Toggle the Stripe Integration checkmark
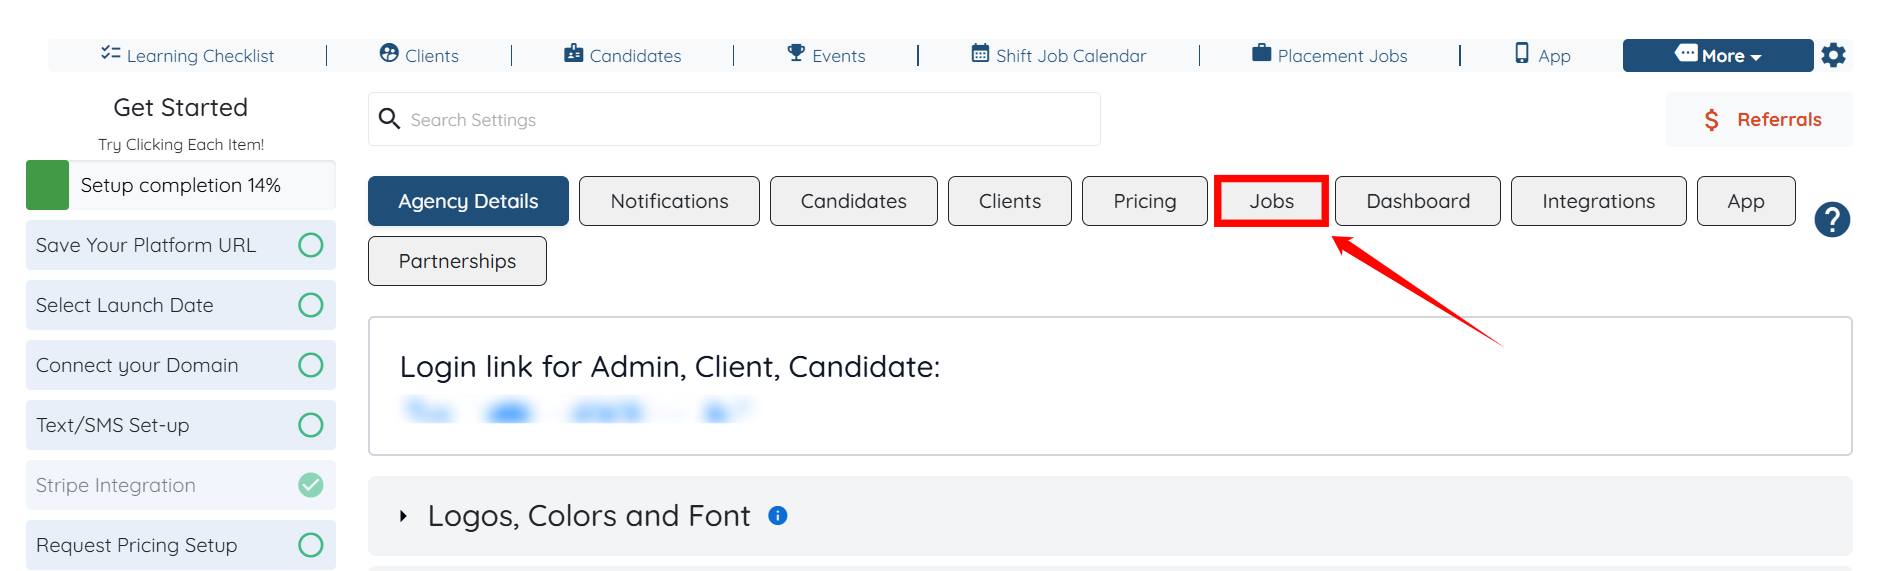The width and height of the screenshot is (1895, 571). (311, 485)
